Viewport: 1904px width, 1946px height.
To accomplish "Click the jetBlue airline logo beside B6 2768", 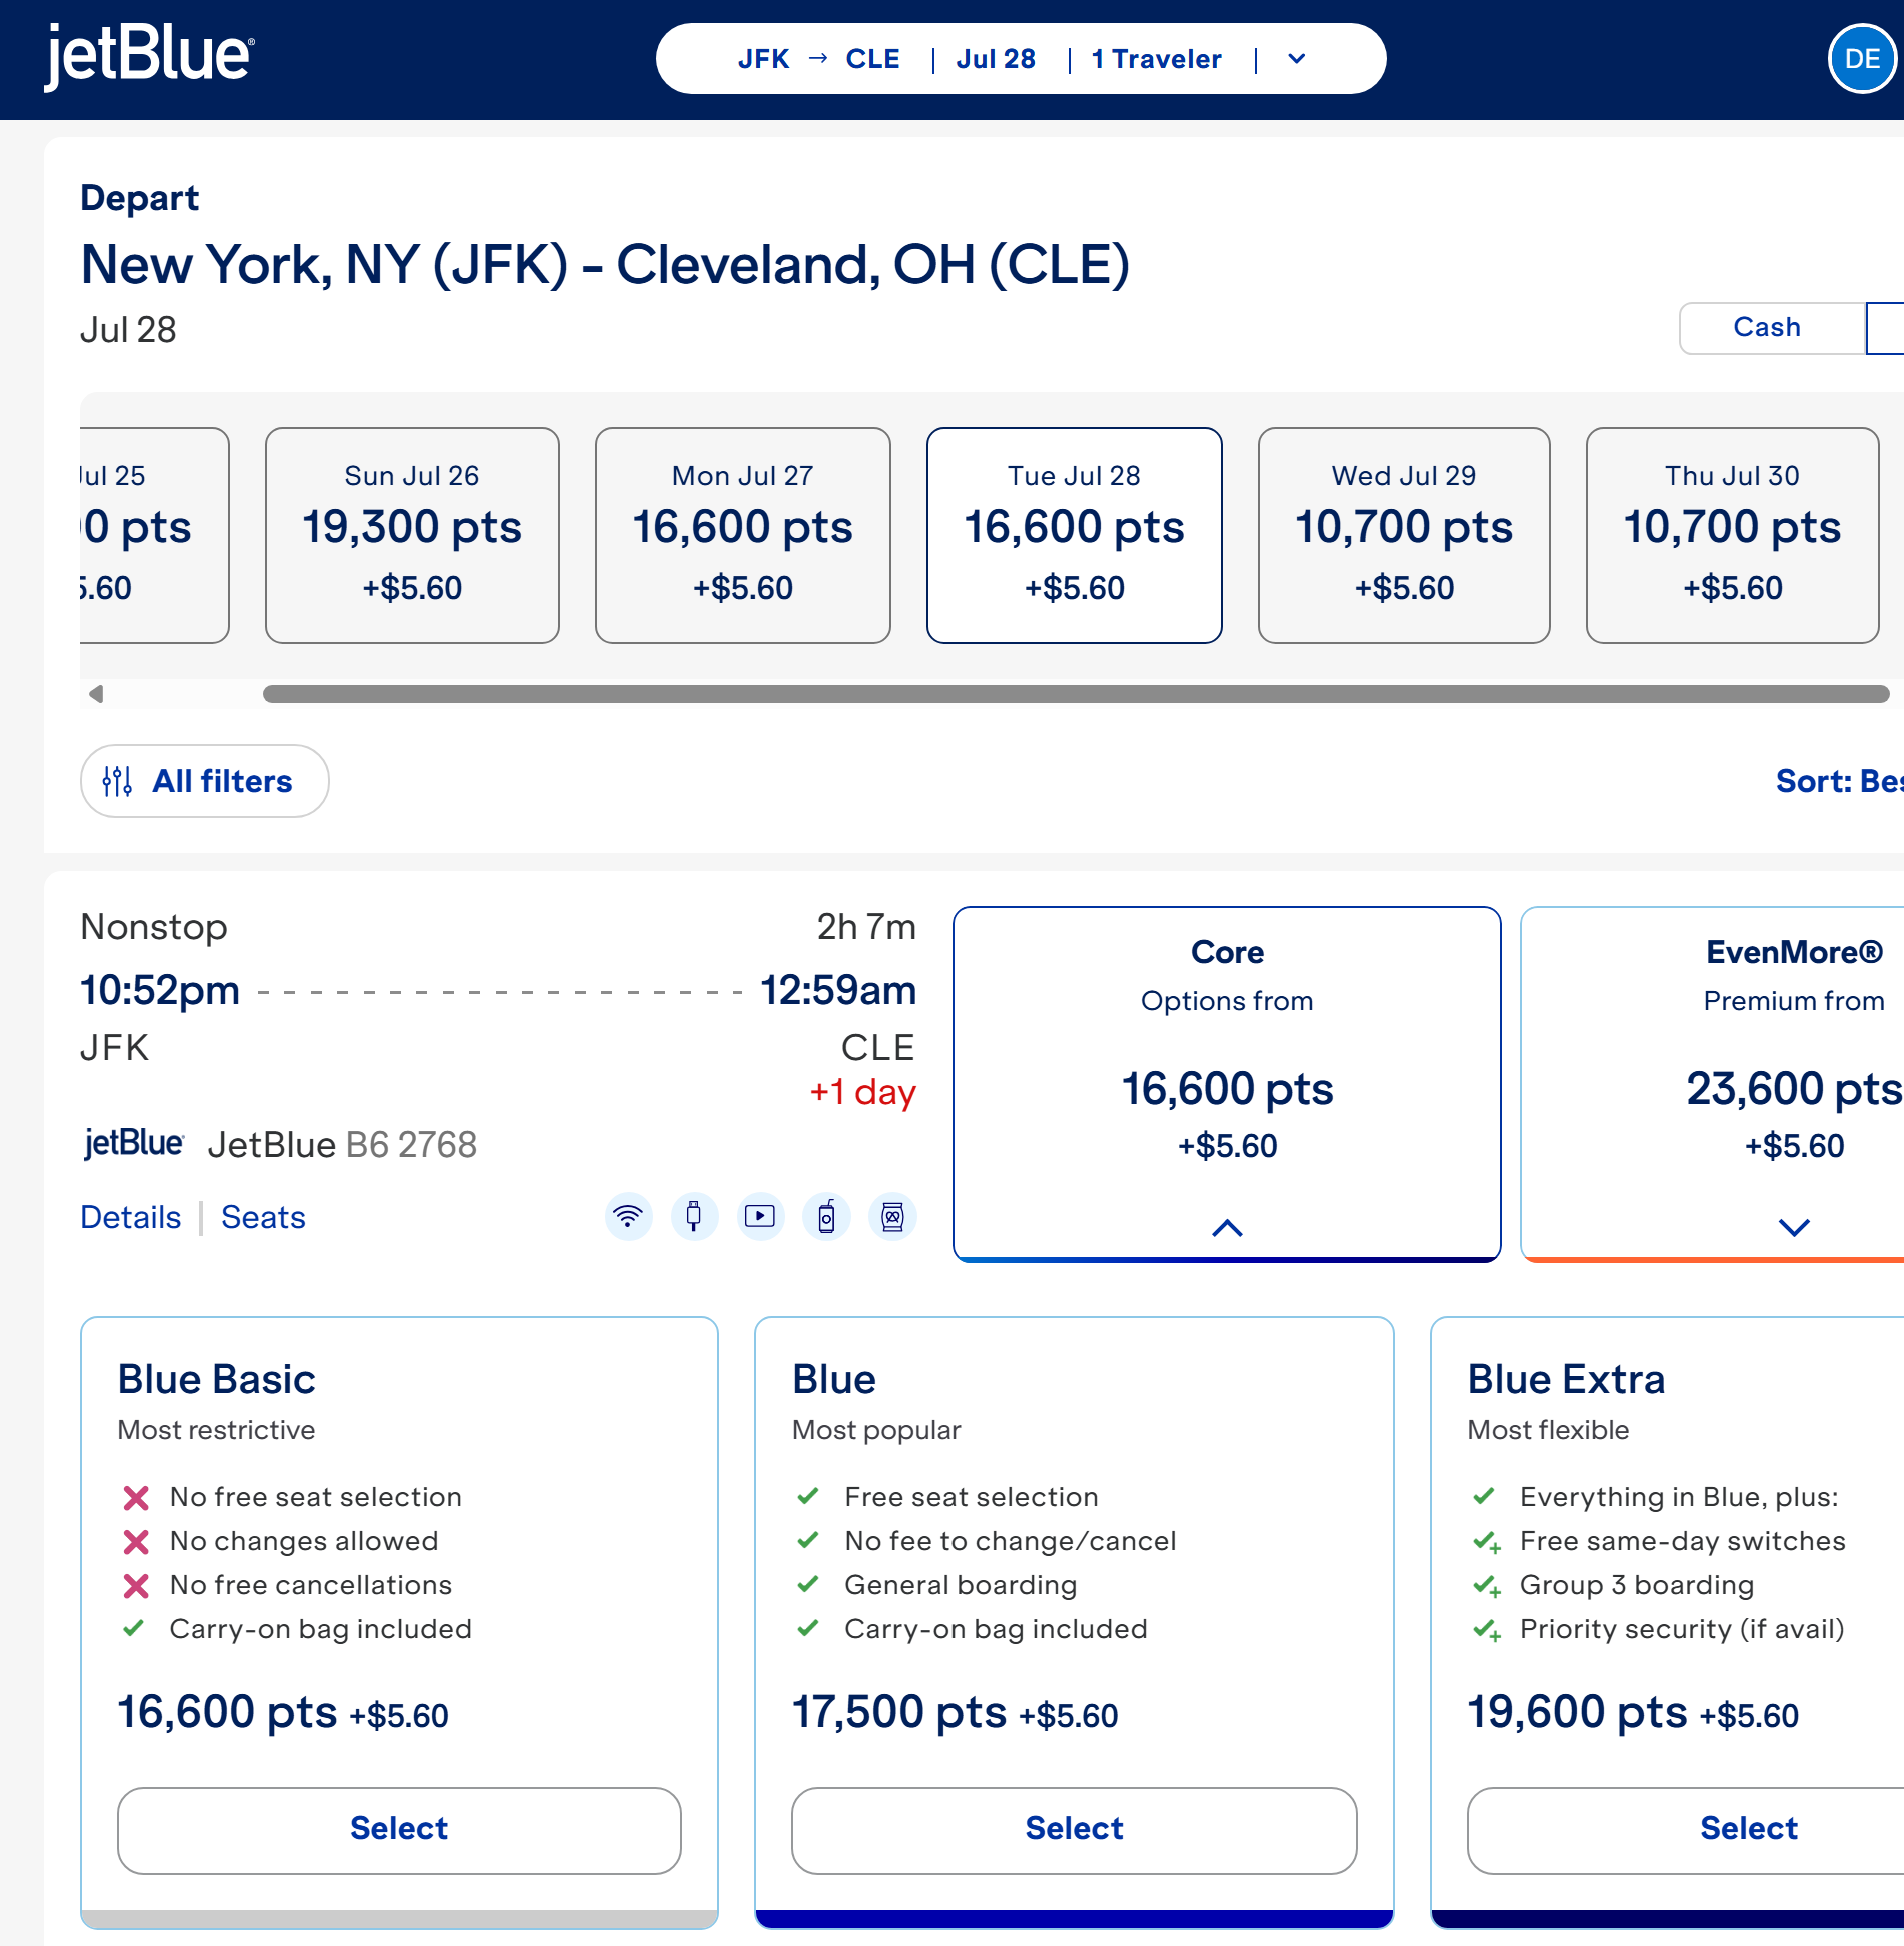I will pos(134,1143).
